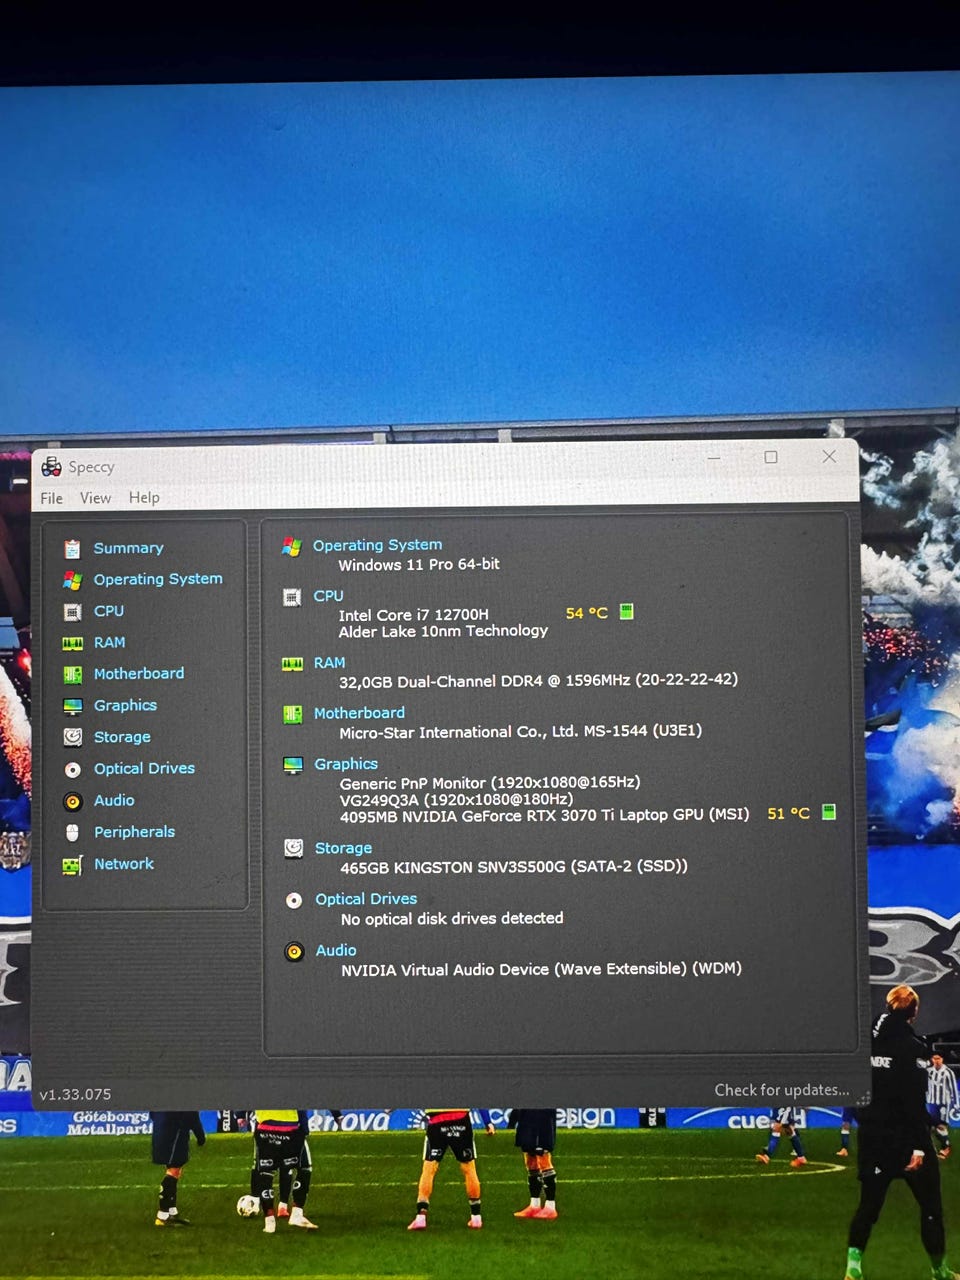This screenshot has height=1280, width=960.
Task: Click the Network icon in sidebar
Action: click(72, 865)
